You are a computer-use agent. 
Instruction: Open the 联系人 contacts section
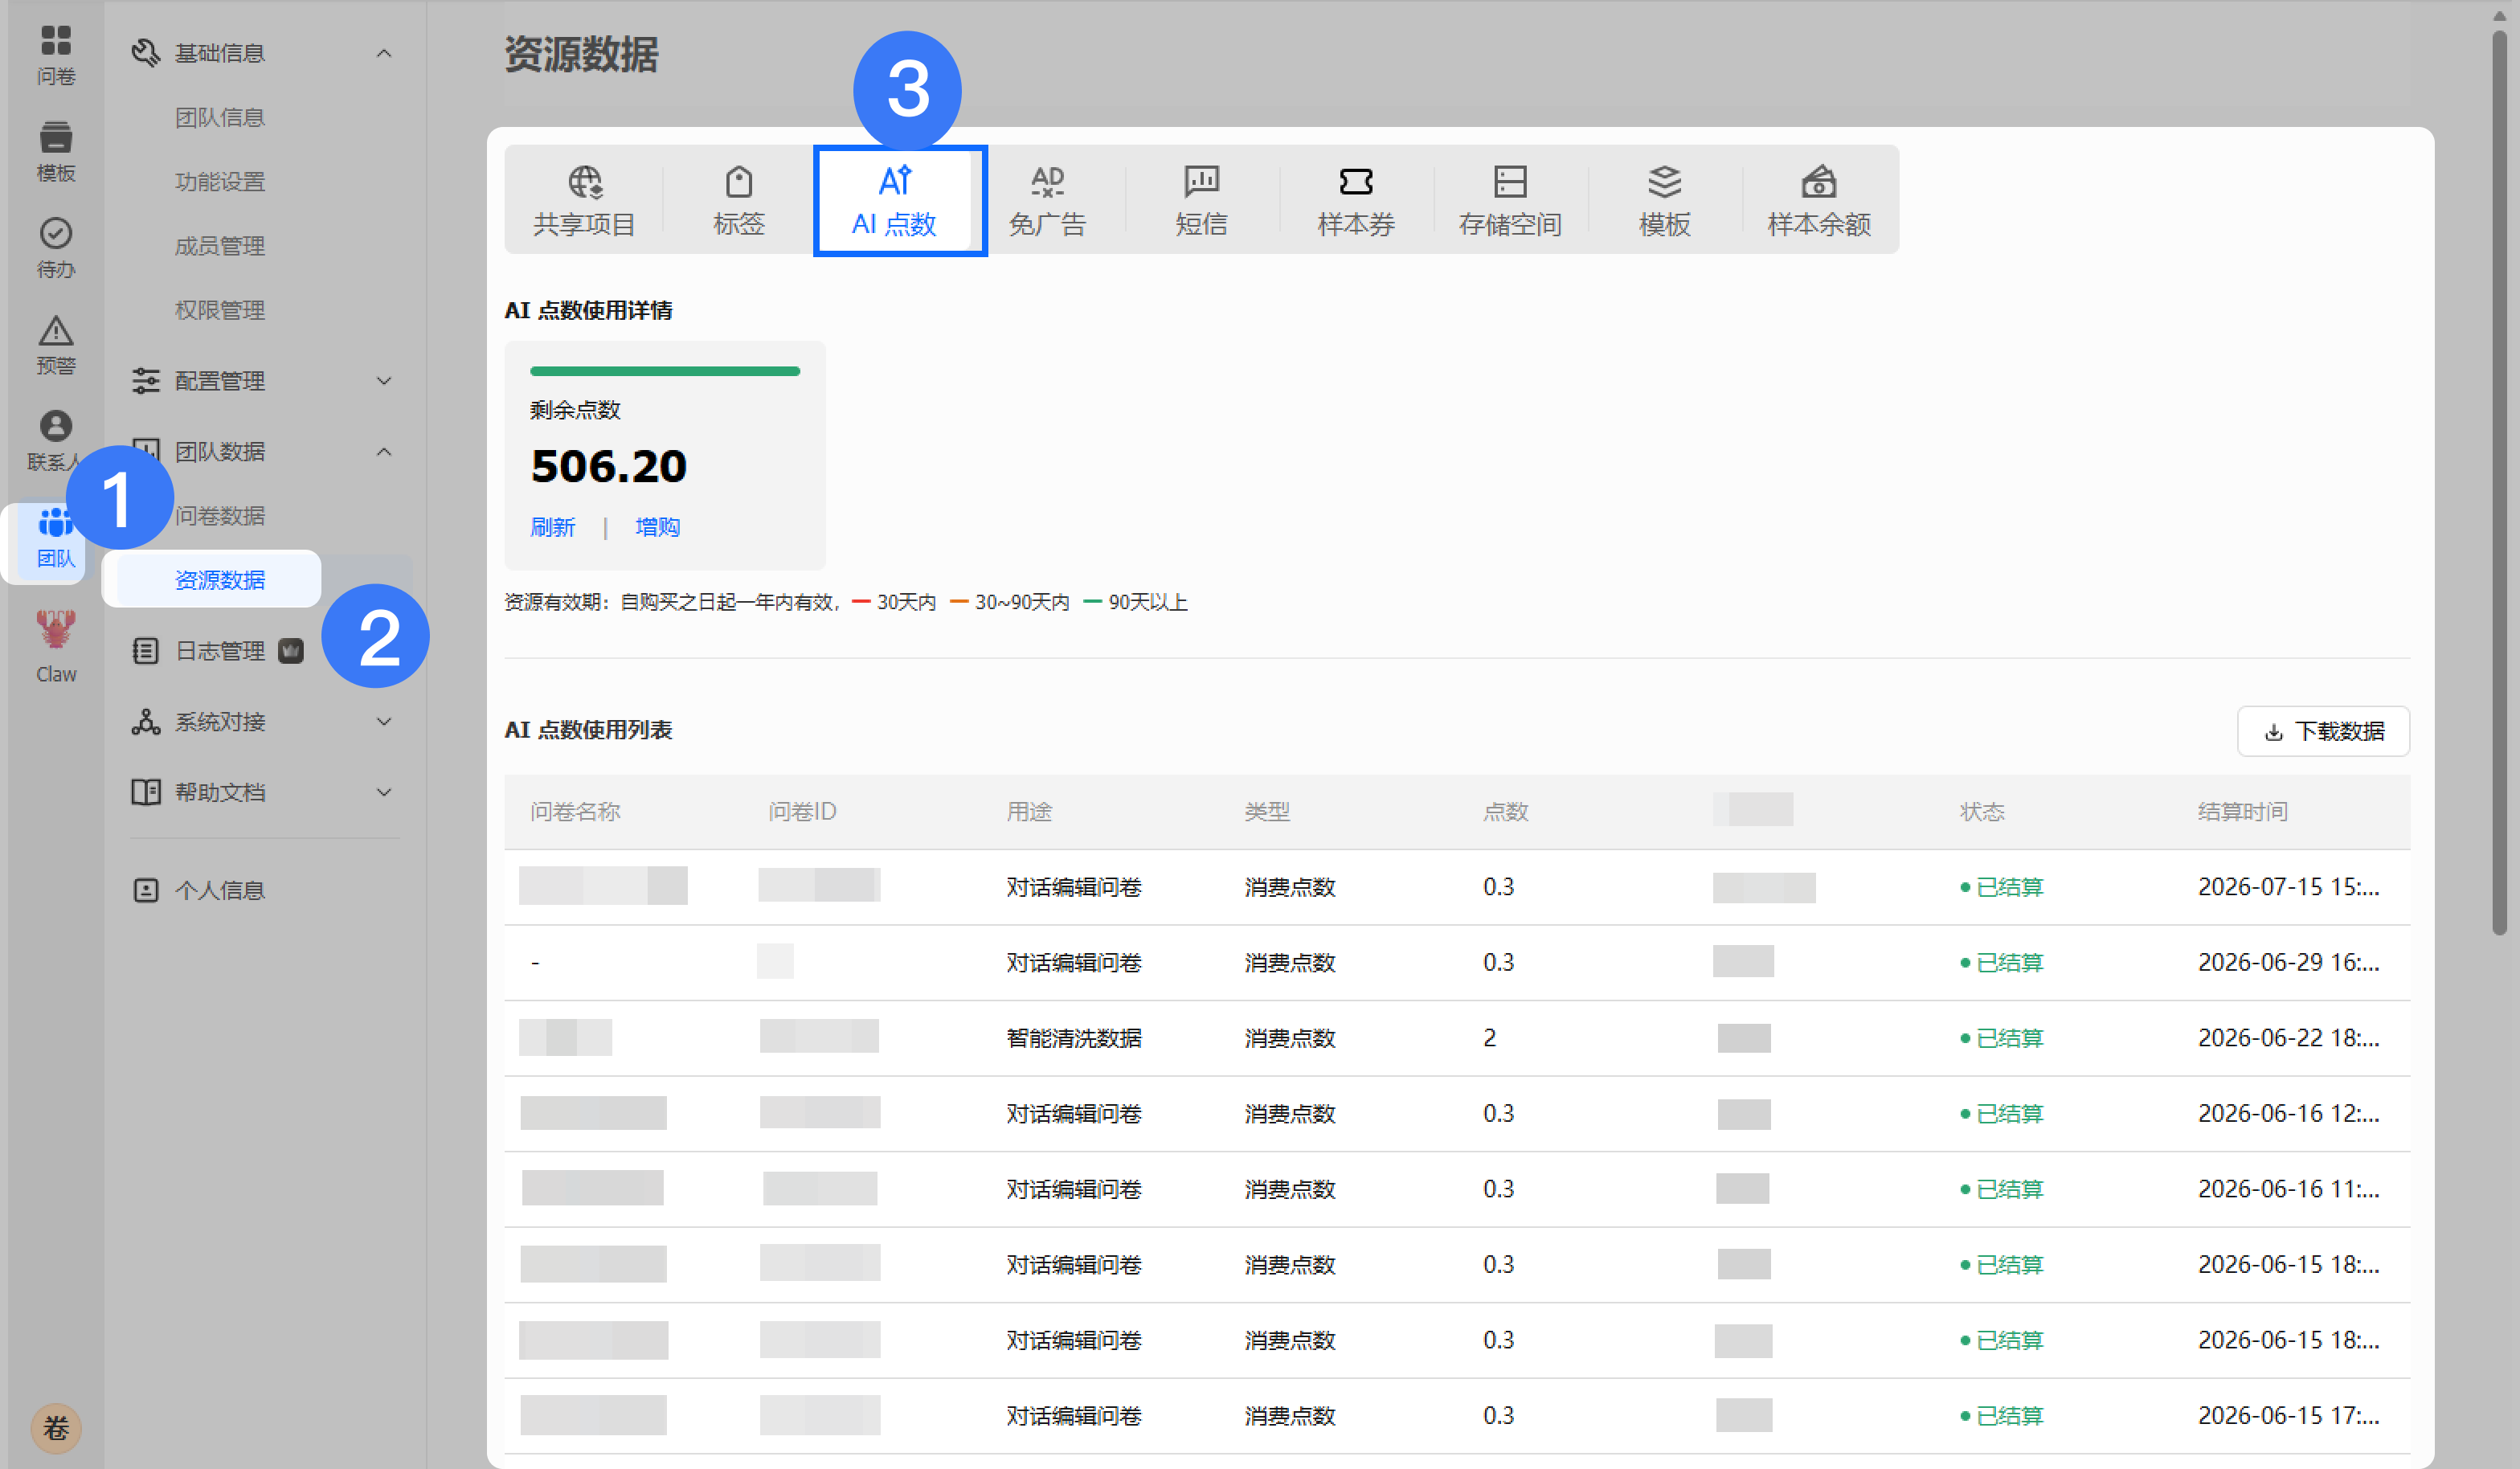[x=56, y=441]
